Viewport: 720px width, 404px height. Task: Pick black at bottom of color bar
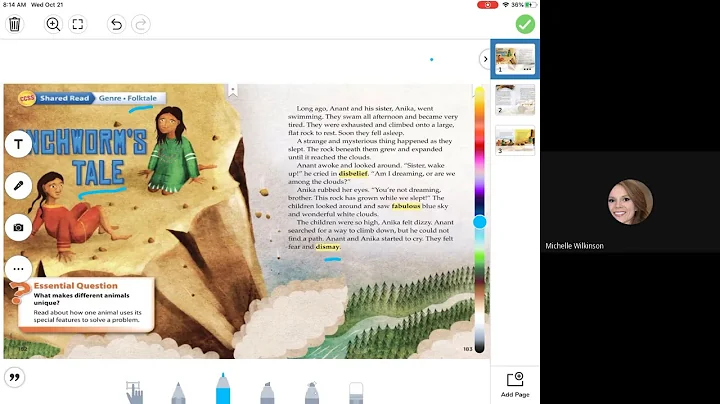(479, 347)
